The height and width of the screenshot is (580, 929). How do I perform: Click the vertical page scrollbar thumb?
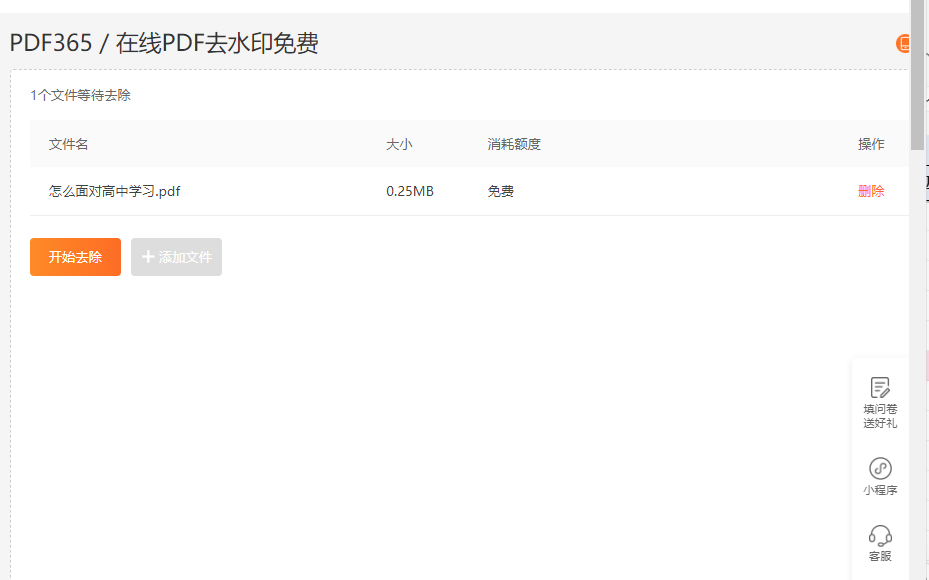[917, 75]
